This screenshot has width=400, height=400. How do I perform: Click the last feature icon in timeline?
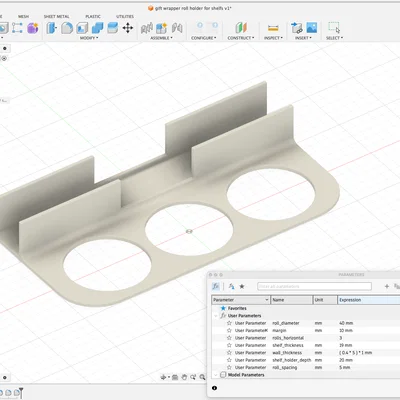point(16,393)
